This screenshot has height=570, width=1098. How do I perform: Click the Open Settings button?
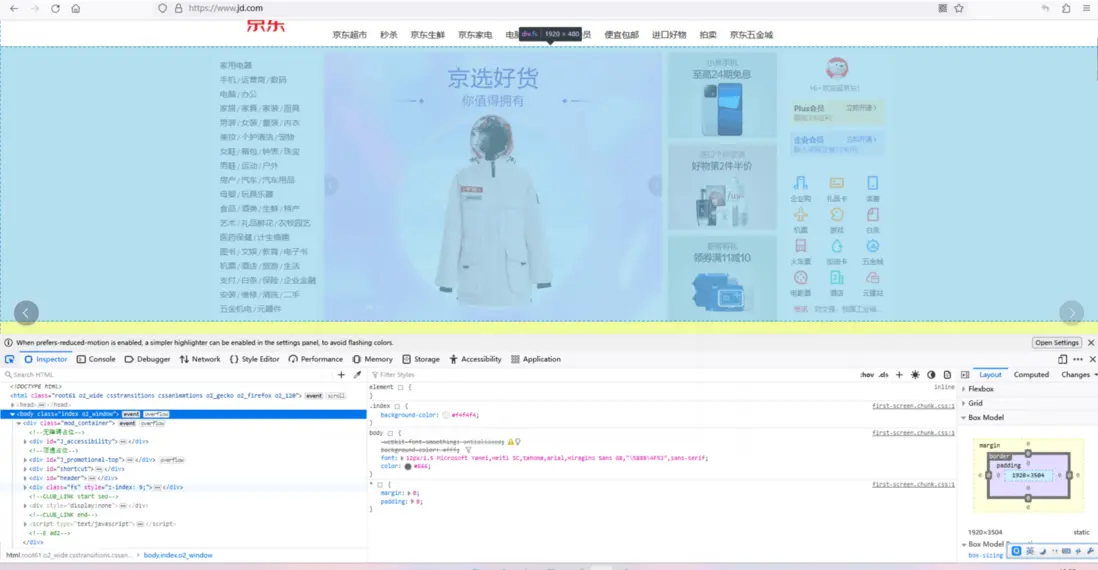(x=1057, y=342)
